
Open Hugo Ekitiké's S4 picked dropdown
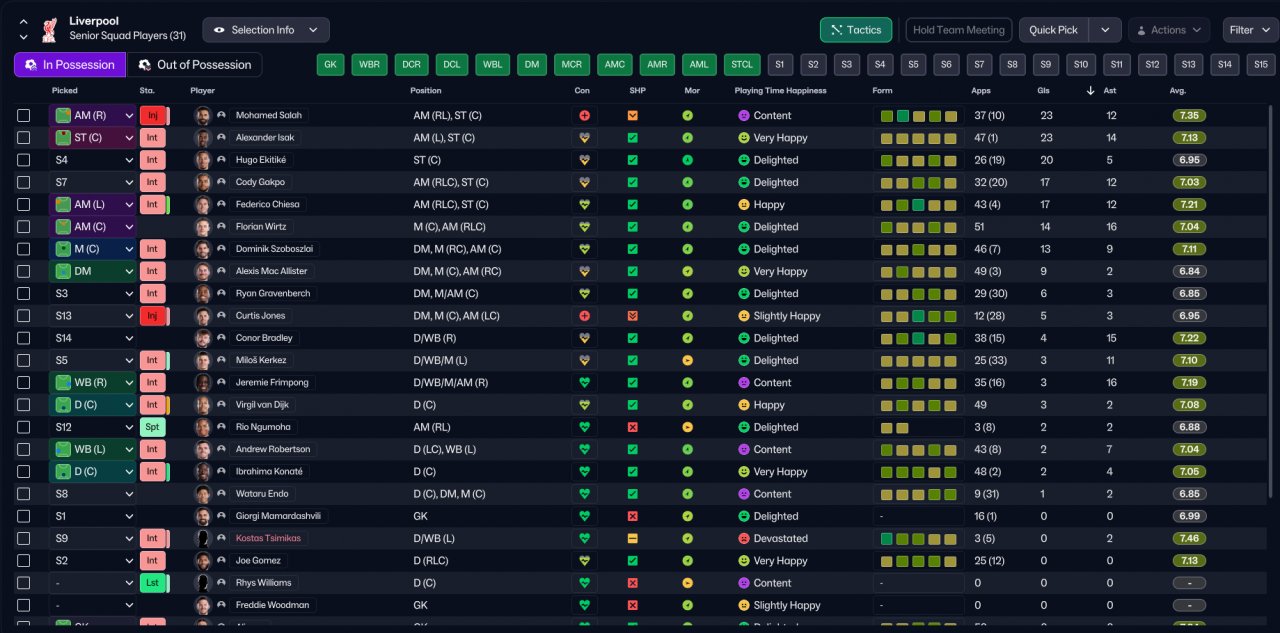point(93,160)
